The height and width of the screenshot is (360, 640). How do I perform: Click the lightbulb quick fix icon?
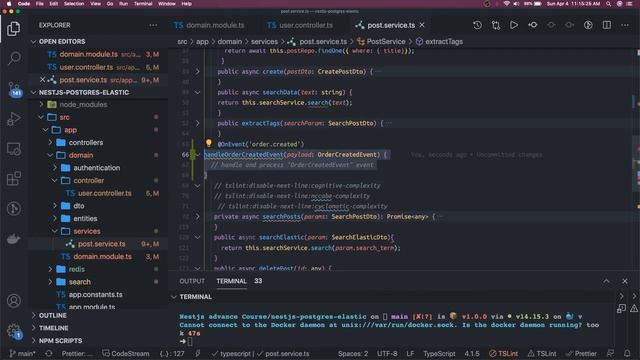pyautogui.click(x=209, y=143)
